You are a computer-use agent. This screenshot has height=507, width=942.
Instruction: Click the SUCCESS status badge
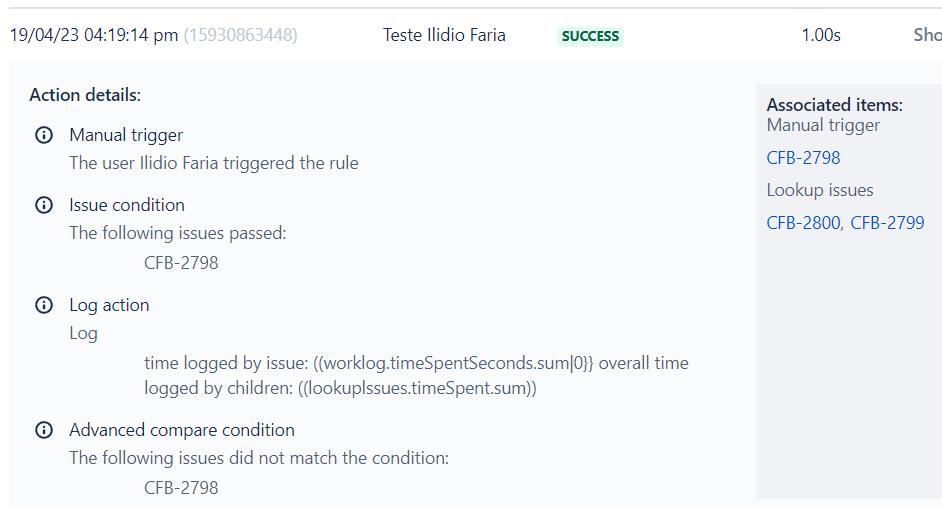[x=590, y=36]
